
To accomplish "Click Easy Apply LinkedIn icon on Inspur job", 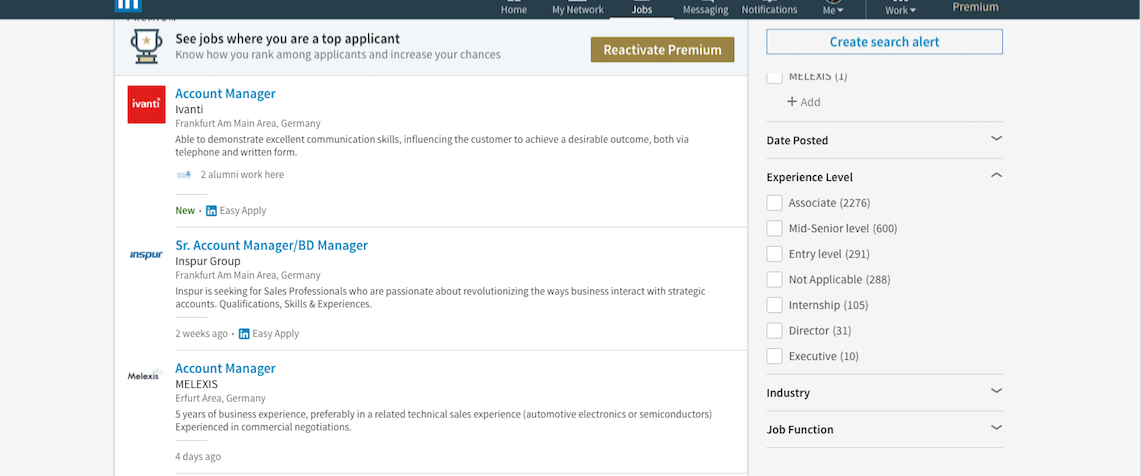I will [244, 334].
